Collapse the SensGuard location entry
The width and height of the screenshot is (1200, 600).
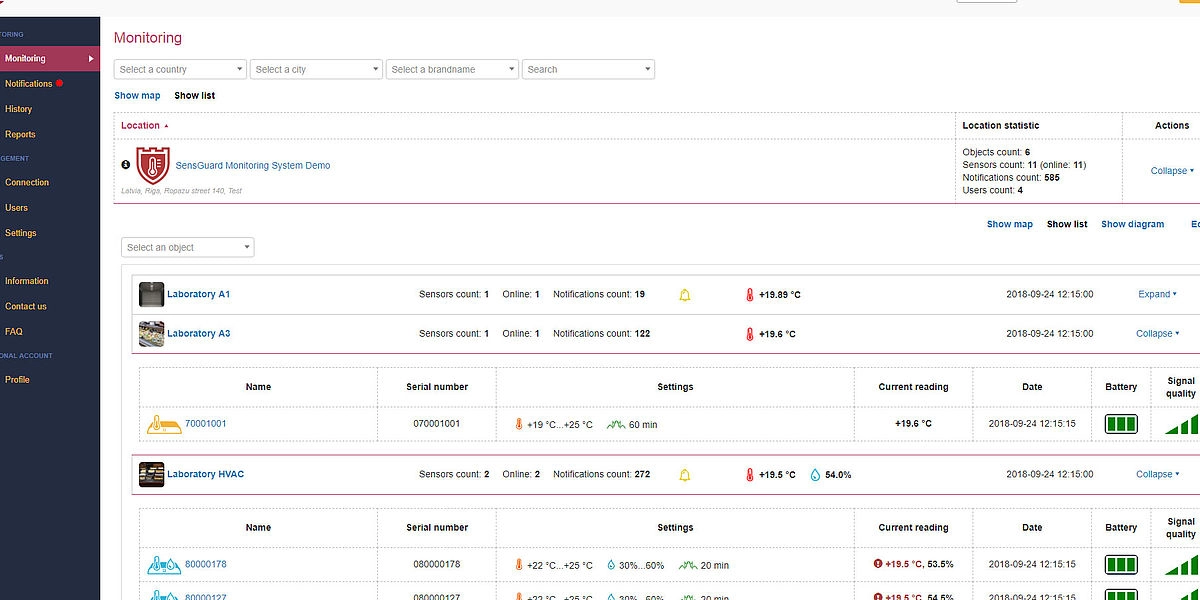[x=1172, y=171]
